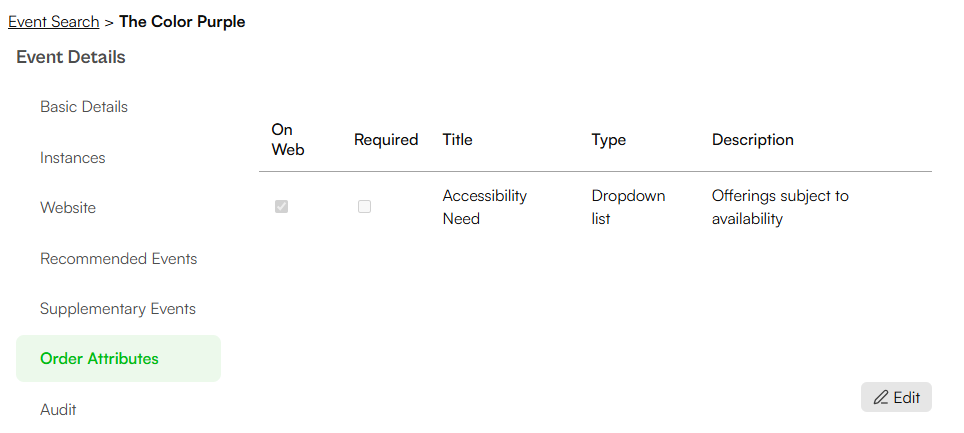This screenshot has width=964, height=433.
Task: Click the Required column header
Action: [386, 140]
